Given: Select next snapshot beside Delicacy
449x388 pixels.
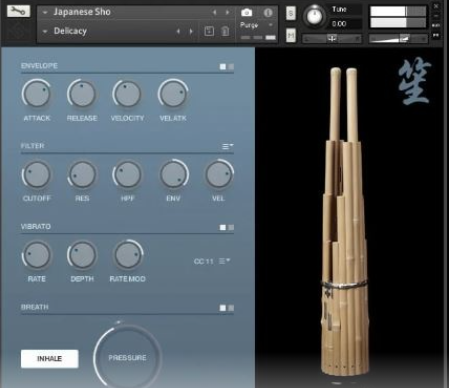Looking at the screenshot, I should point(191,31).
